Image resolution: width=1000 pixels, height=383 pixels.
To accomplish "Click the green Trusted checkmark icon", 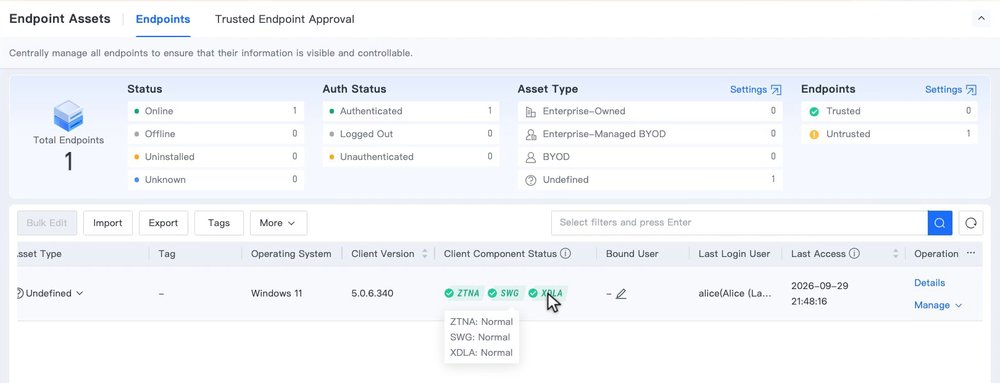I will [x=814, y=112].
